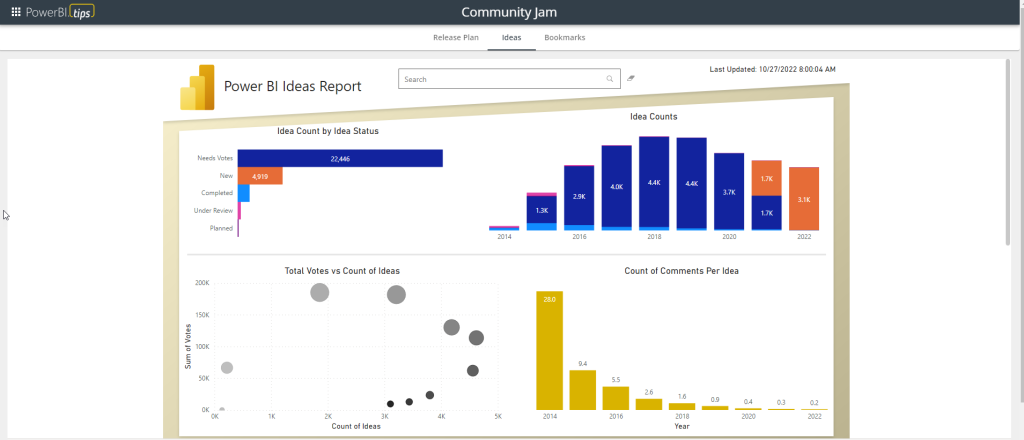Select the Needs Votes bar showing 22,446
The width and height of the screenshot is (1024, 440).
click(340, 158)
